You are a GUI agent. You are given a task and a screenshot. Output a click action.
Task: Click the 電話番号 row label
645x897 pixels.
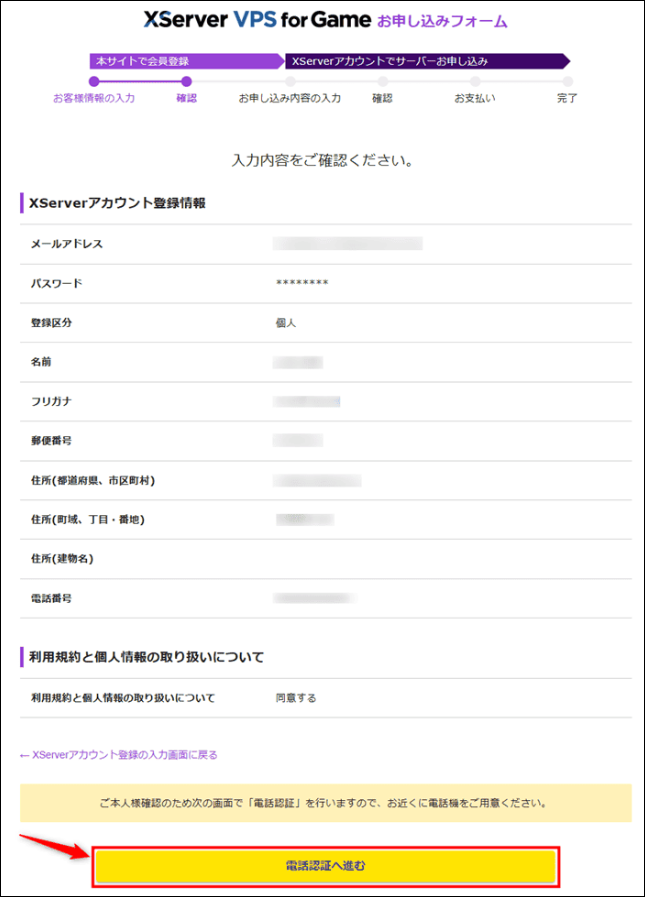pos(52,598)
